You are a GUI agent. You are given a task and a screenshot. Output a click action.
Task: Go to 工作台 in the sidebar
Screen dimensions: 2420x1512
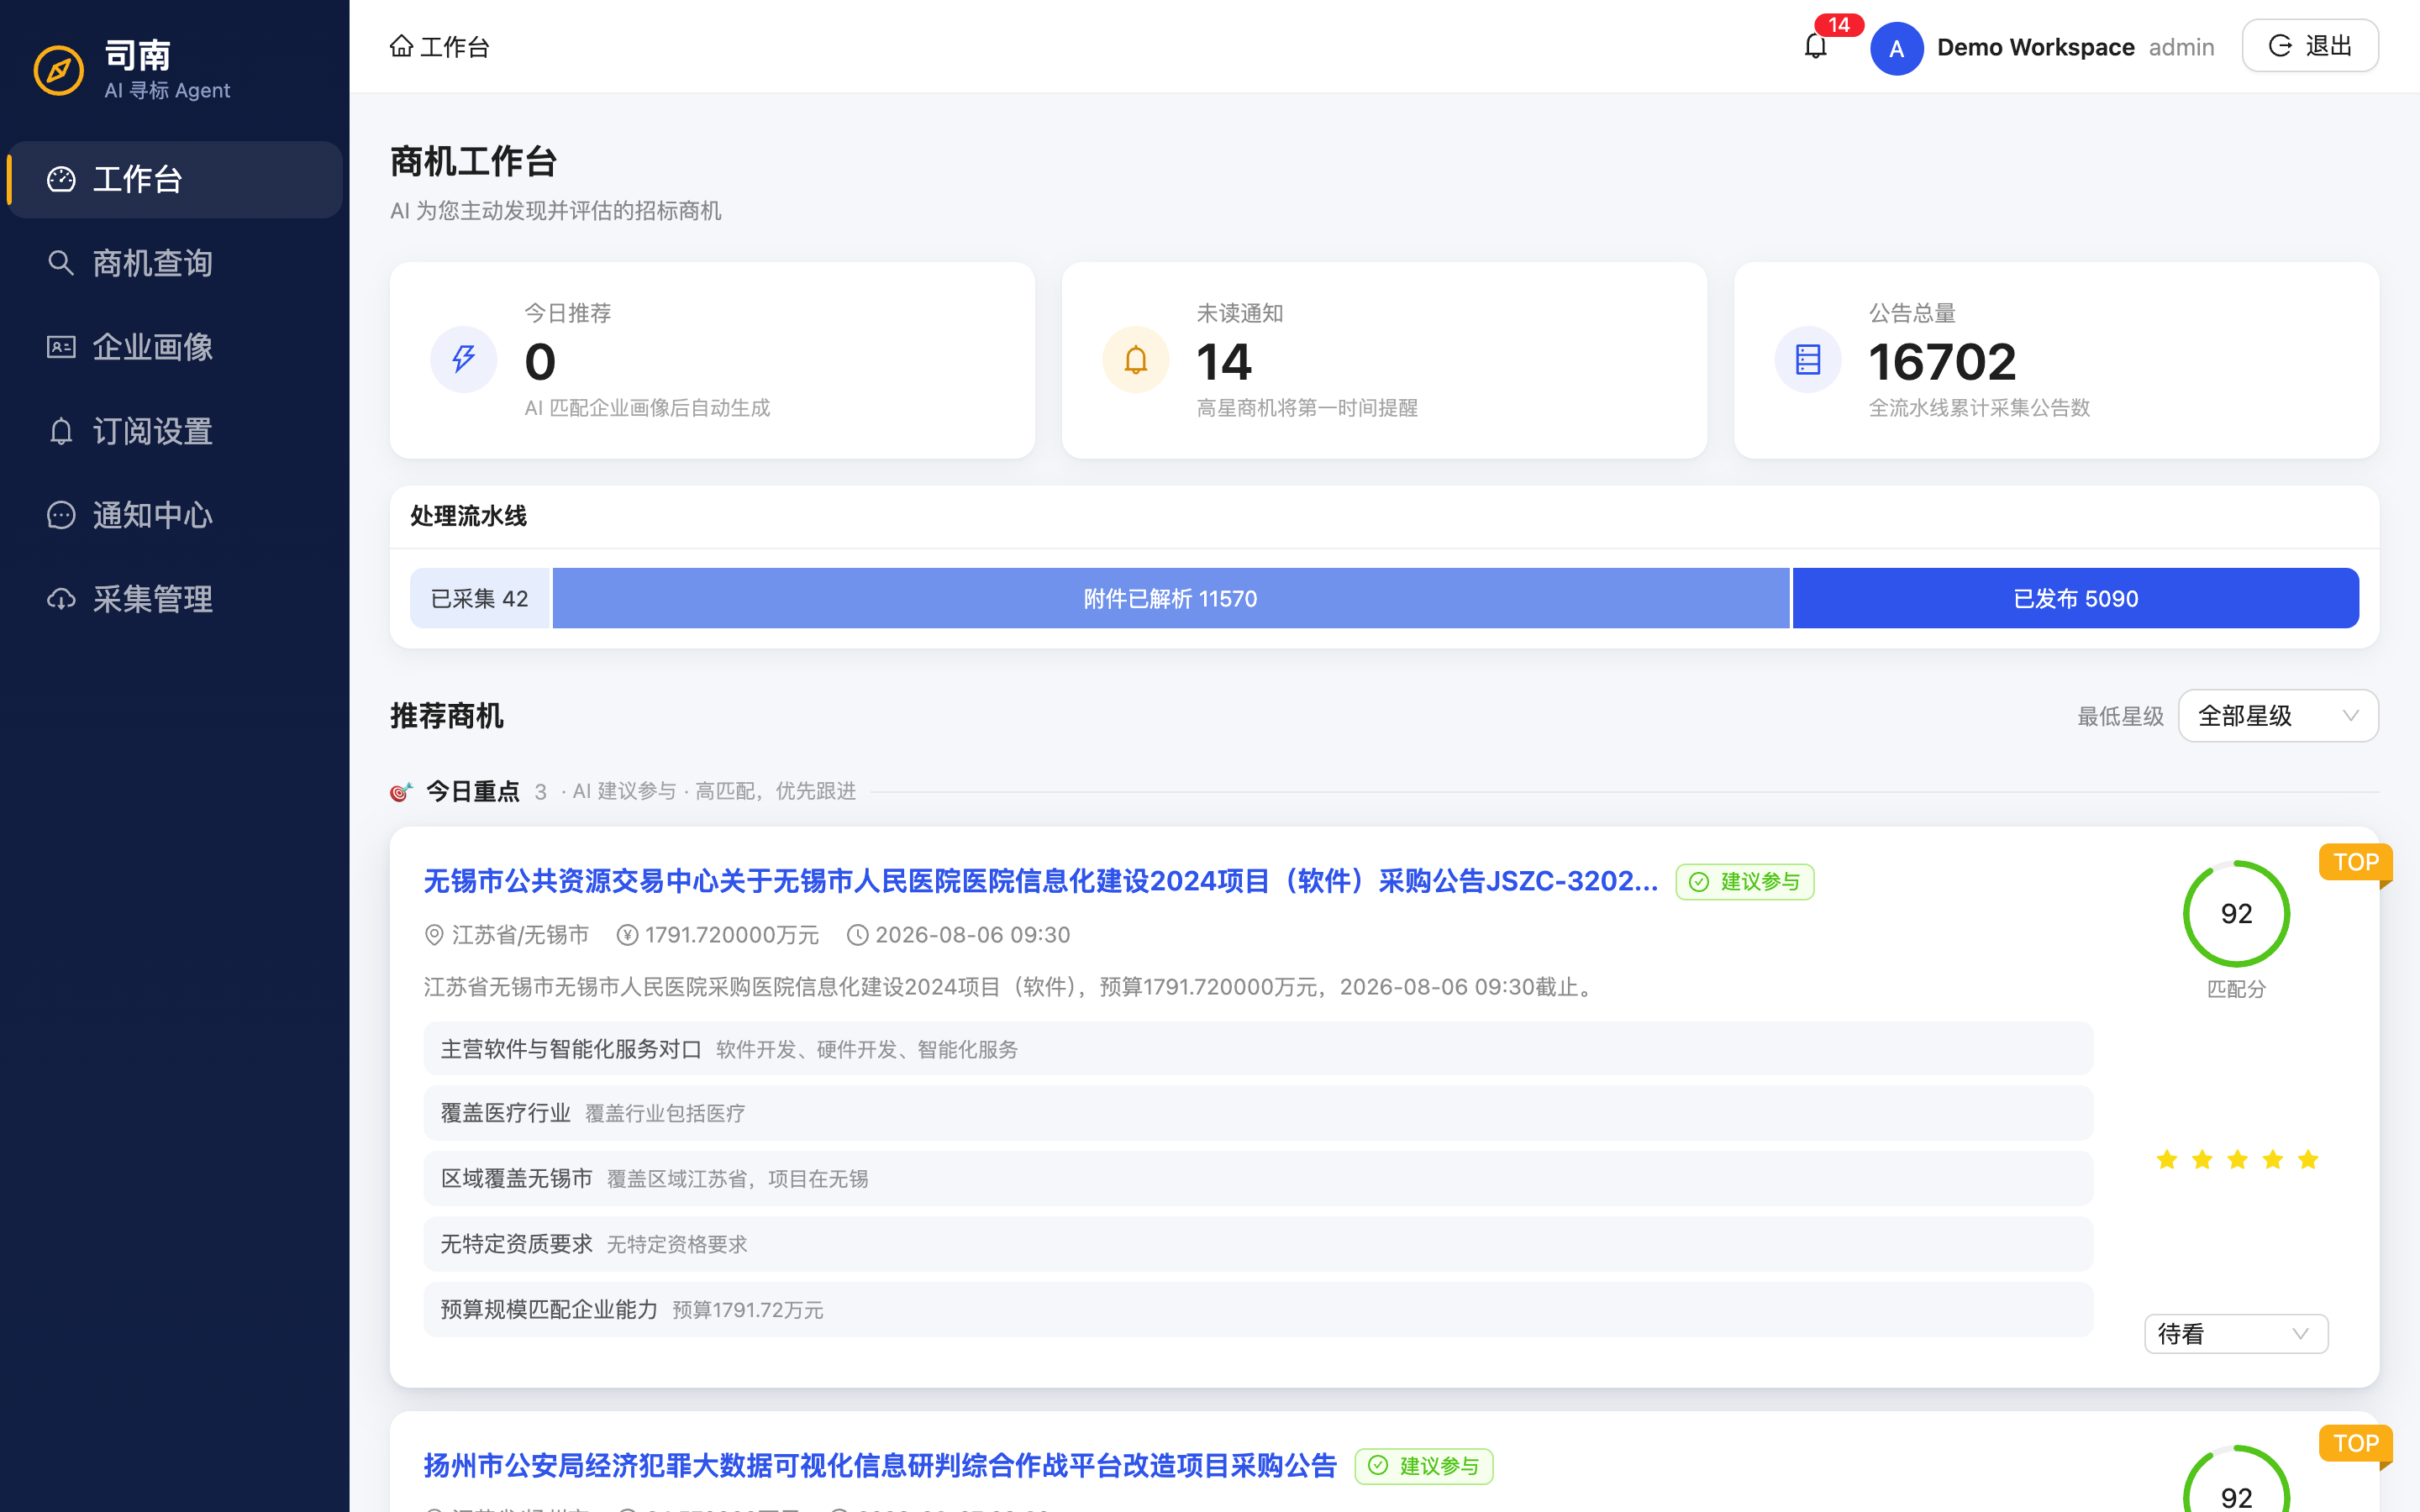(175, 179)
